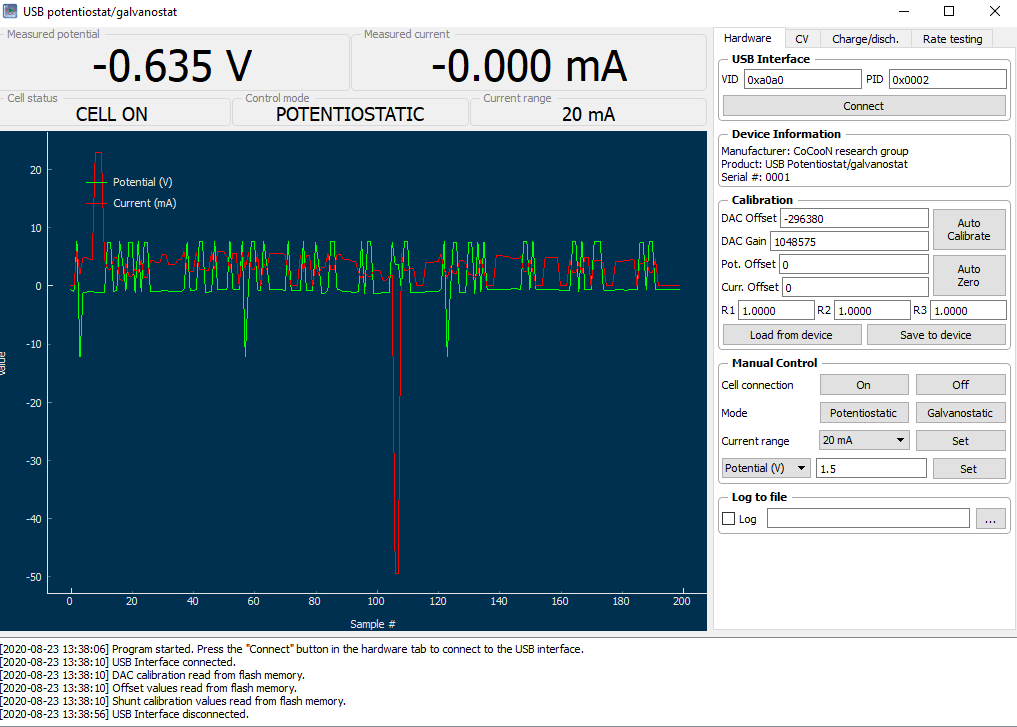Turn cell connection Off
Viewport: 1017px width, 727px height.
(961, 385)
